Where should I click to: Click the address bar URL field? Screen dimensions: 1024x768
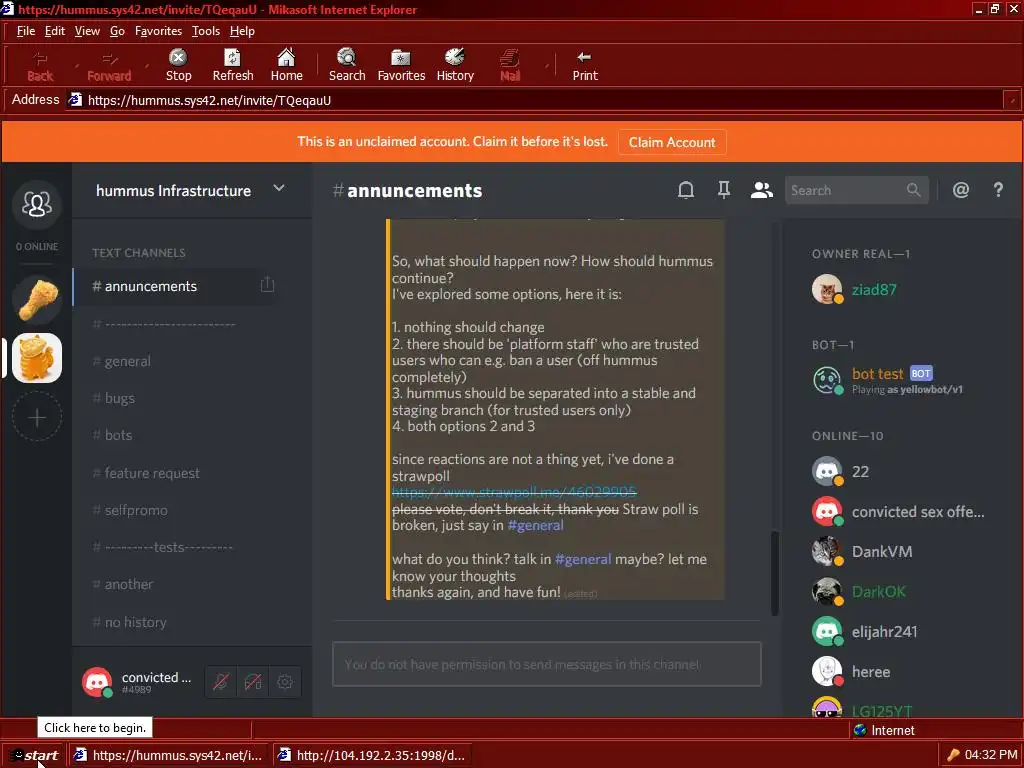(x=532, y=100)
